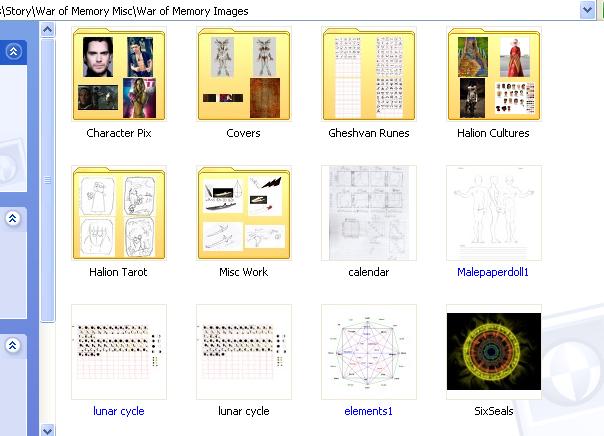Click the scroll up arrow of file list
The width and height of the screenshot is (604, 436).
pyautogui.click(x=47, y=30)
